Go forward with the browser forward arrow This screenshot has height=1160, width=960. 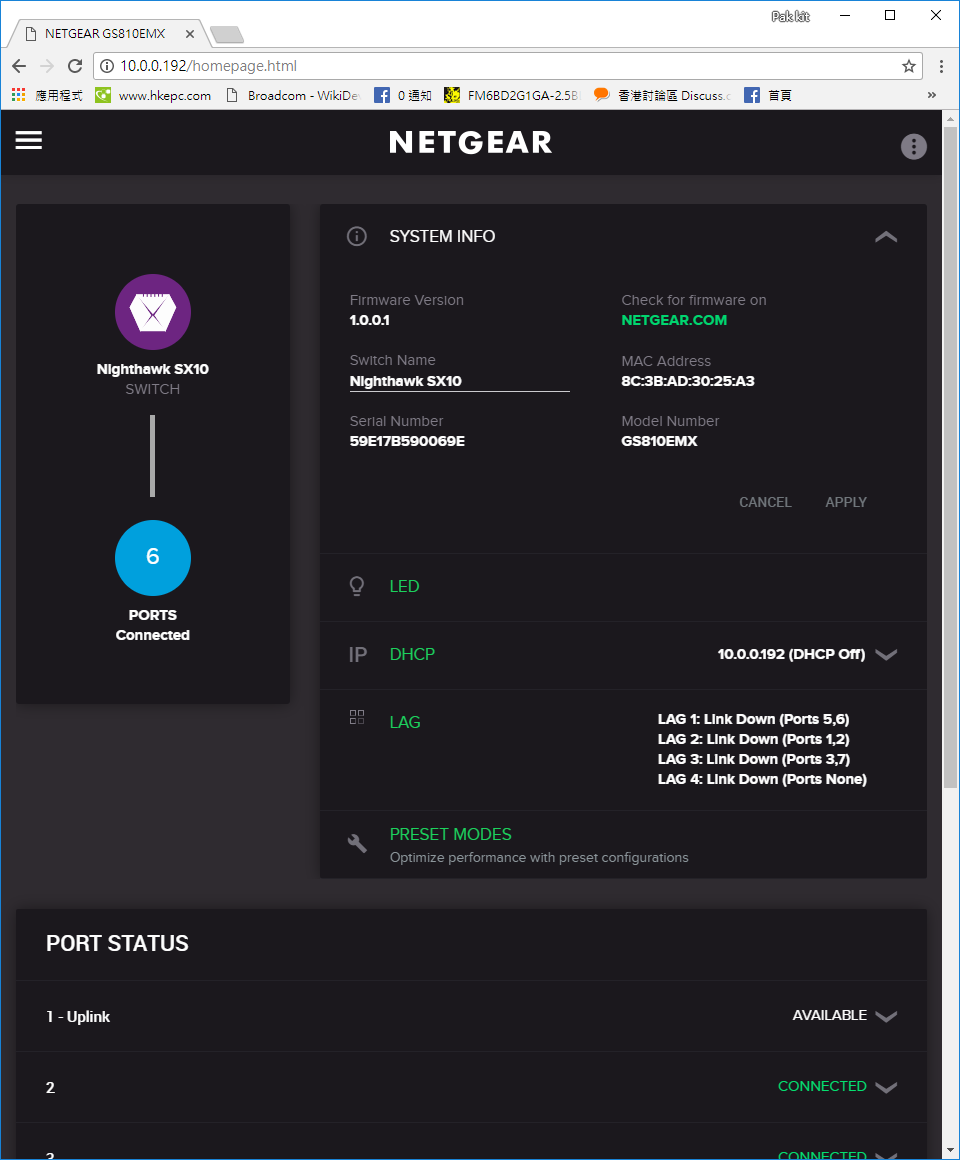[47, 66]
